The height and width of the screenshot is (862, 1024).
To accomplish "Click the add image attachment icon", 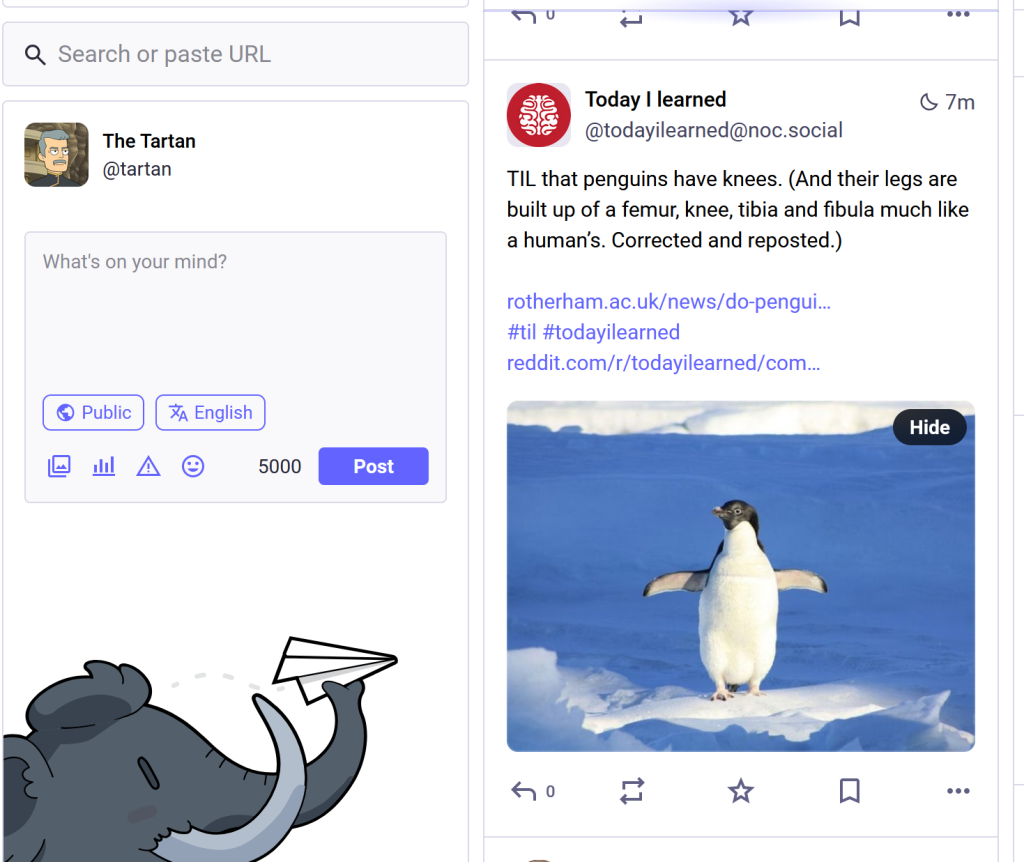I will pyautogui.click(x=59, y=466).
